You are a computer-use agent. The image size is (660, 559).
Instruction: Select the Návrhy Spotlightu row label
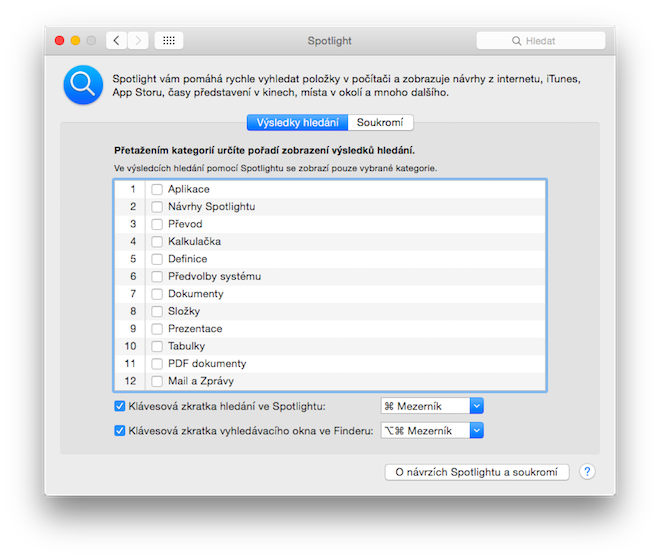(x=211, y=207)
